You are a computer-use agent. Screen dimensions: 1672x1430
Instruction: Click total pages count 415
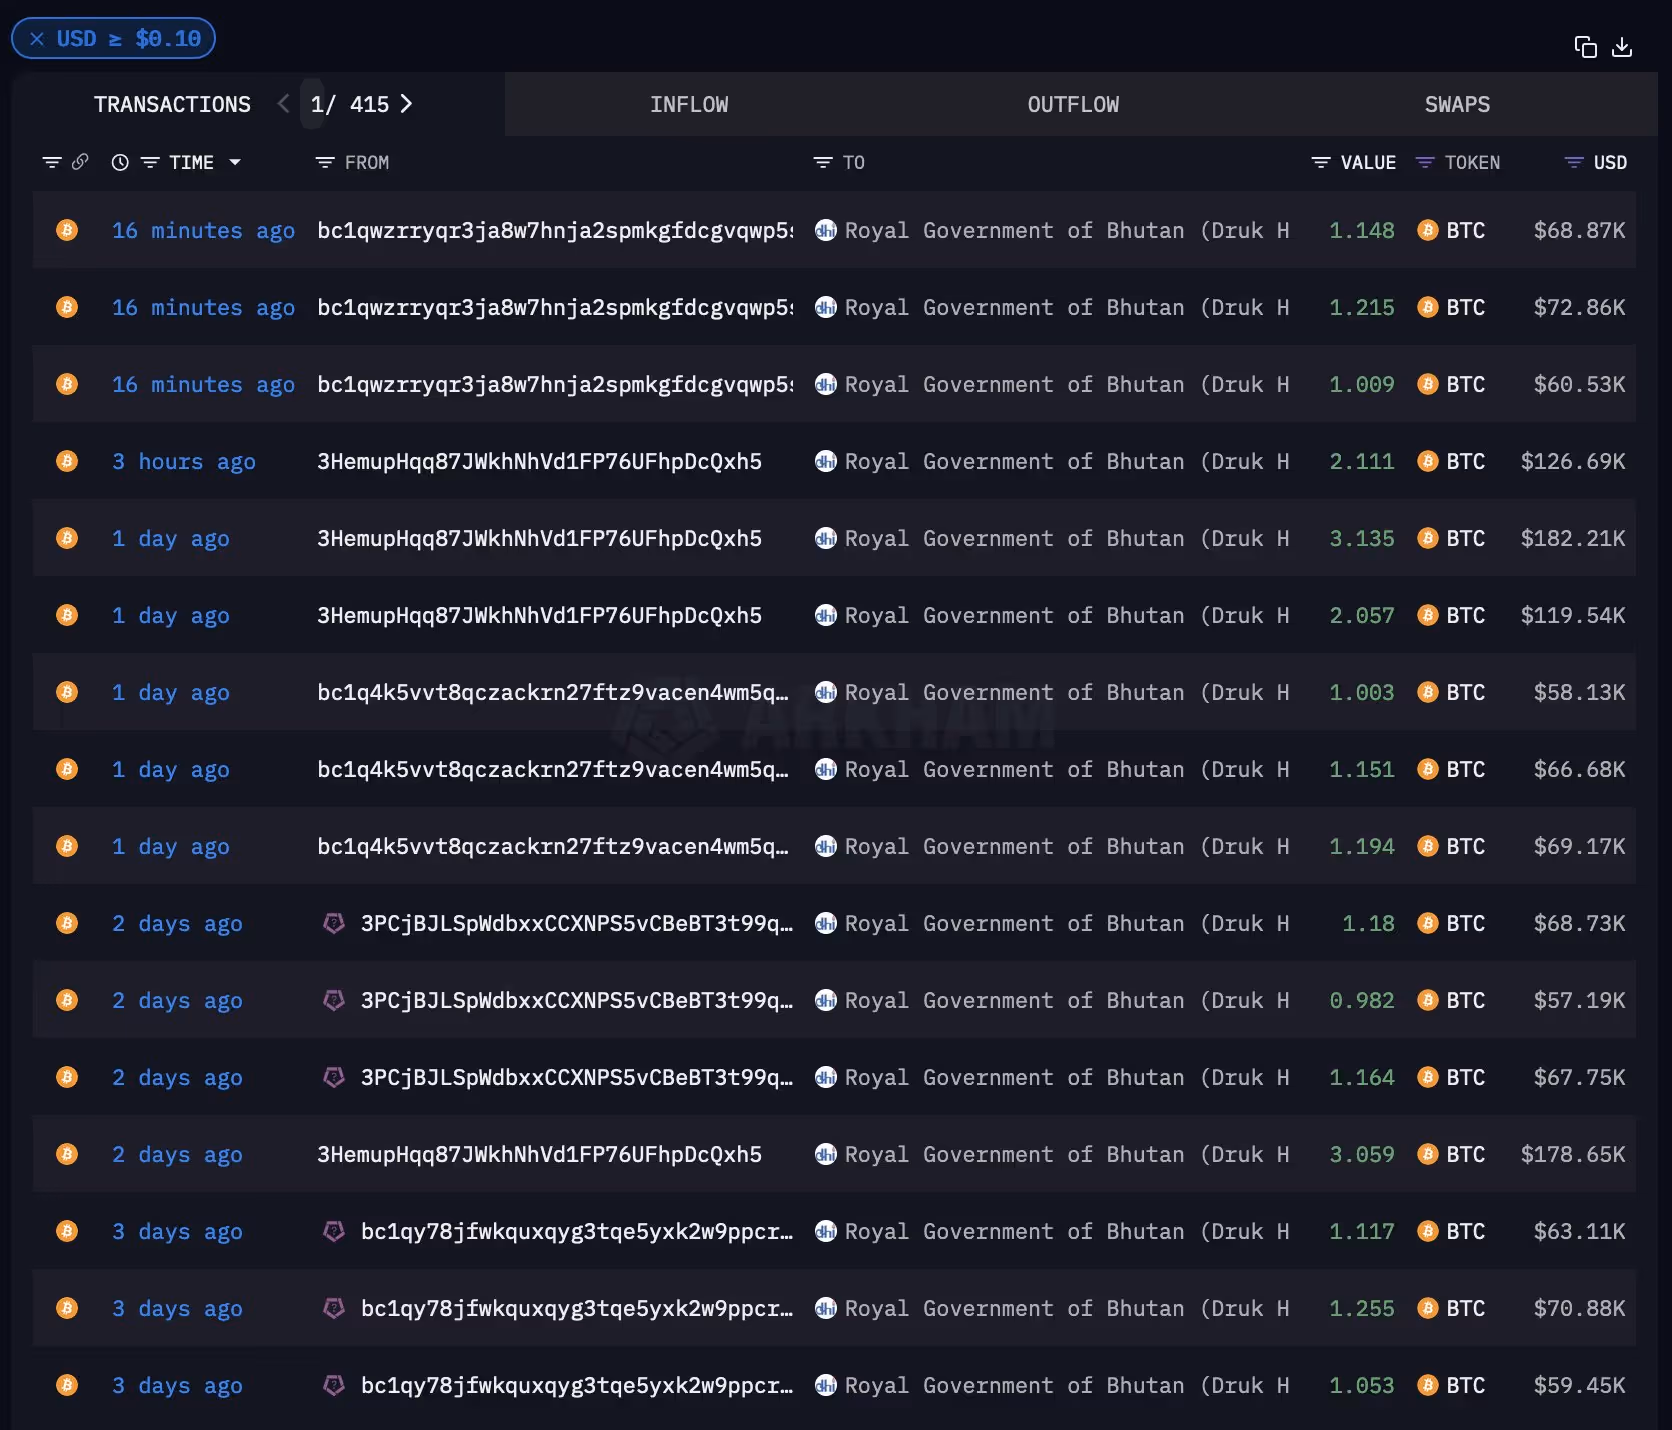pos(369,104)
